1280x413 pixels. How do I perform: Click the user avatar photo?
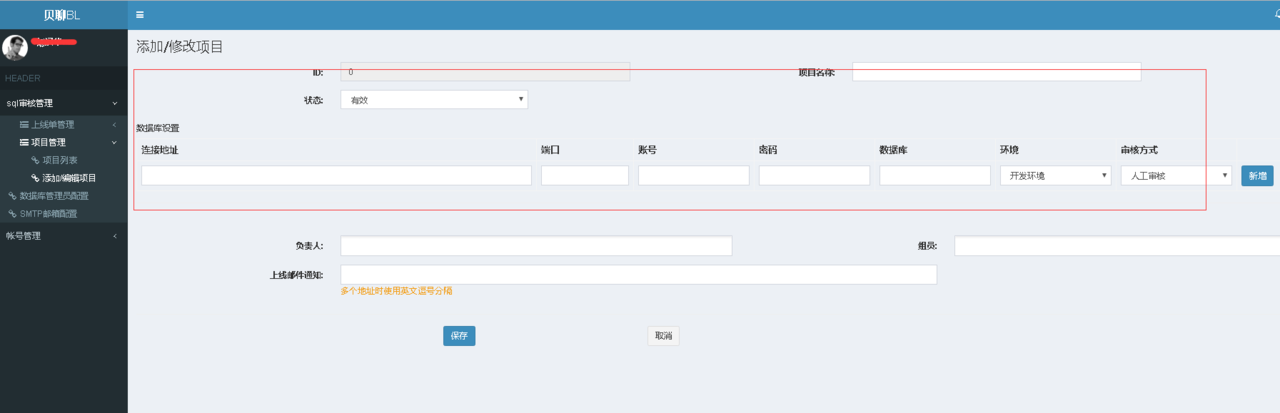point(15,48)
